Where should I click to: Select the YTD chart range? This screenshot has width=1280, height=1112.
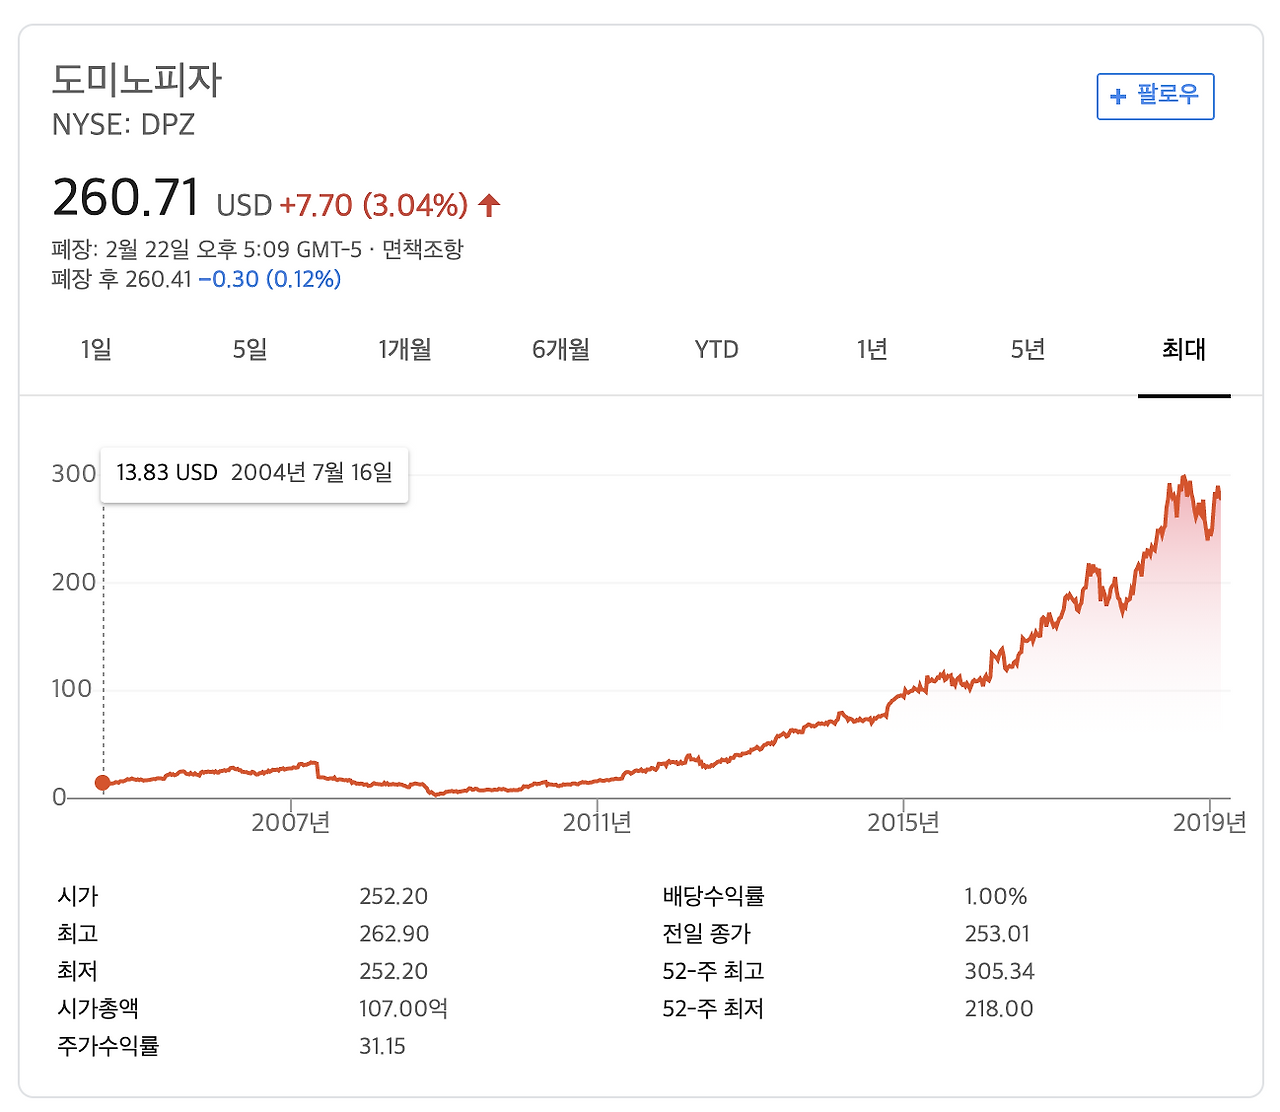716,349
